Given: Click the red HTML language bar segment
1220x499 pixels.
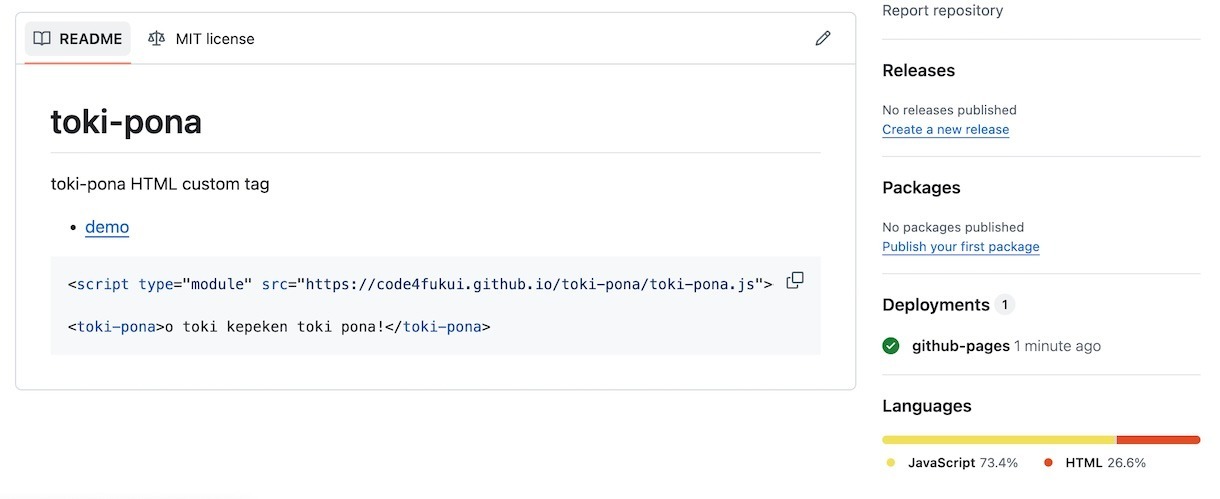Looking at the screenshot, I should pos(1158,440).
